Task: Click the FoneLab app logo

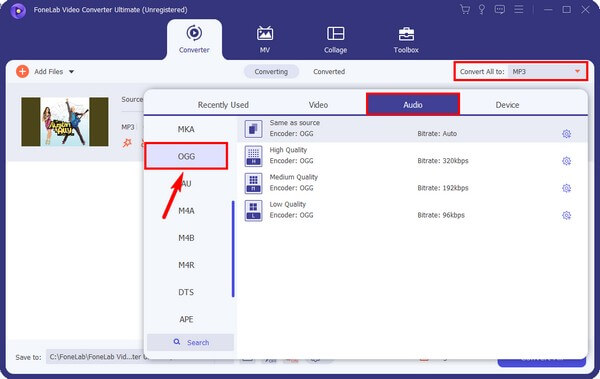Action: tap(18, 10)
